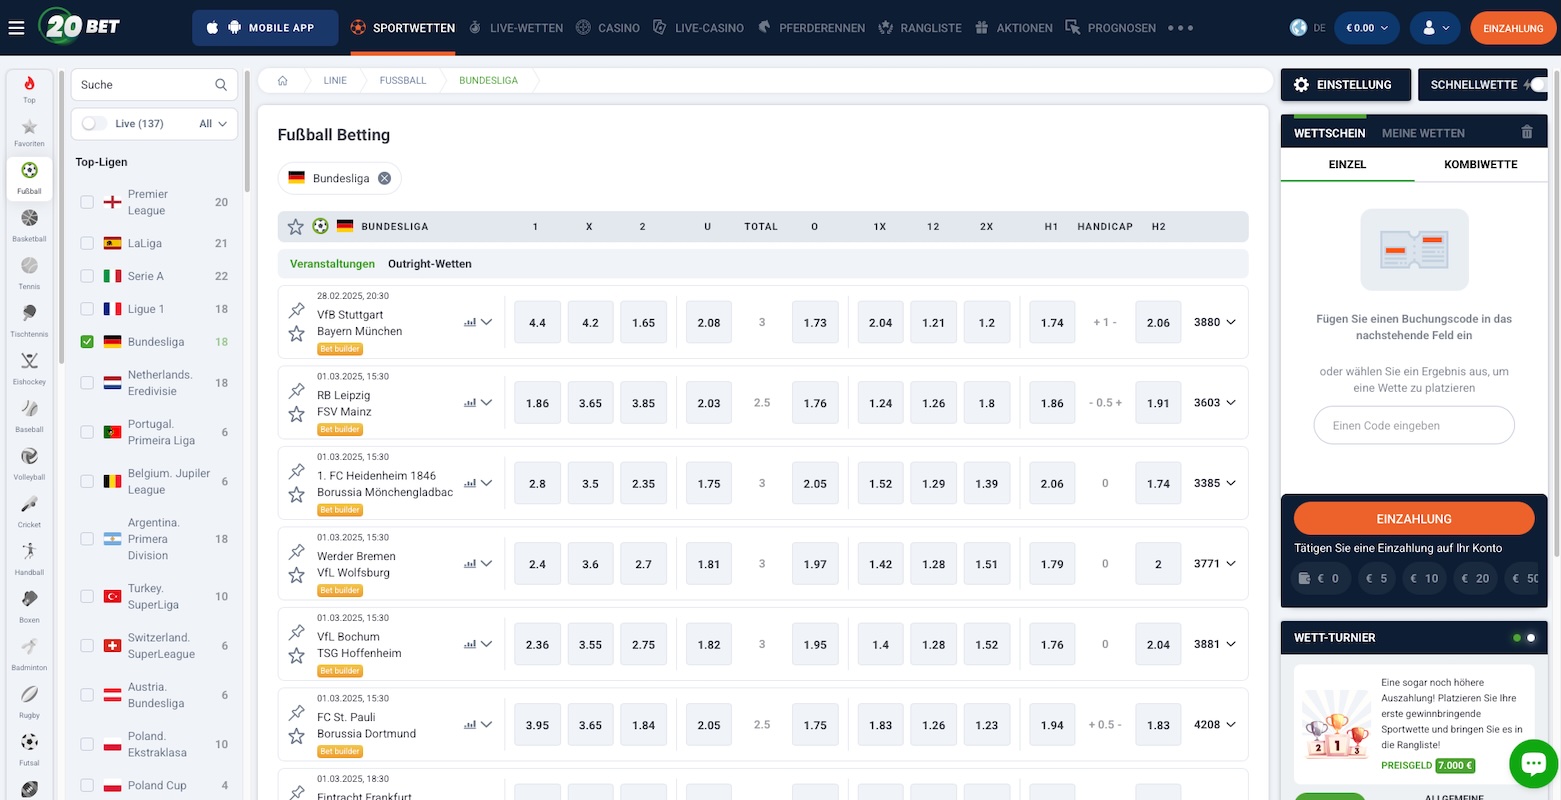Bet 4.4 on VfB Stuttgart win
The image size is (1561, 800).
[537, 322]
